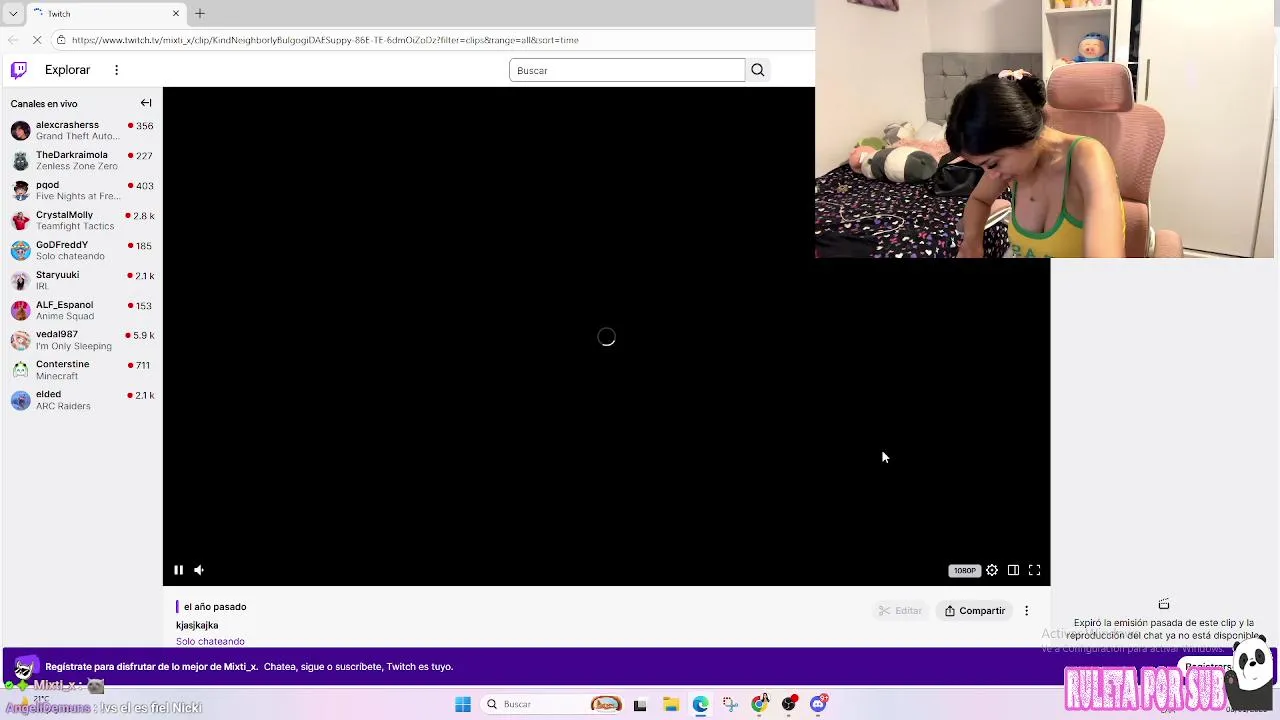The image size is (1280, 720).
Task: Open alexcrasherss live channel
Action: click(x=82, y=130)
